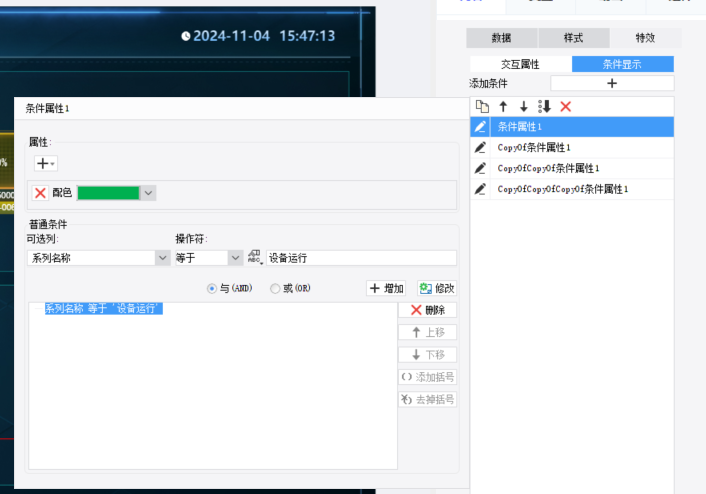The width and height of the screenshot is (706, 494).
Task: Move selected condition down with arrow icon
Action: (524, 107)
